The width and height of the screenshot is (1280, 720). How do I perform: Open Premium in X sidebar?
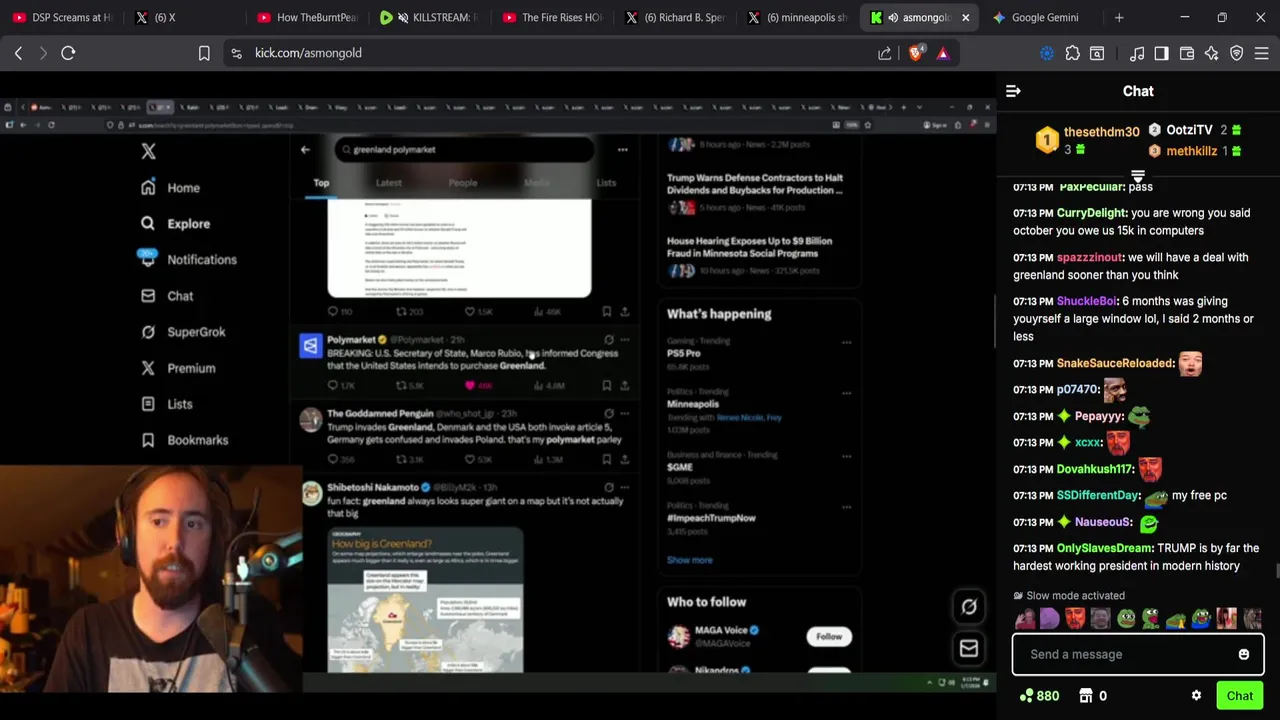pyautogui.click(x=178, y=368)
